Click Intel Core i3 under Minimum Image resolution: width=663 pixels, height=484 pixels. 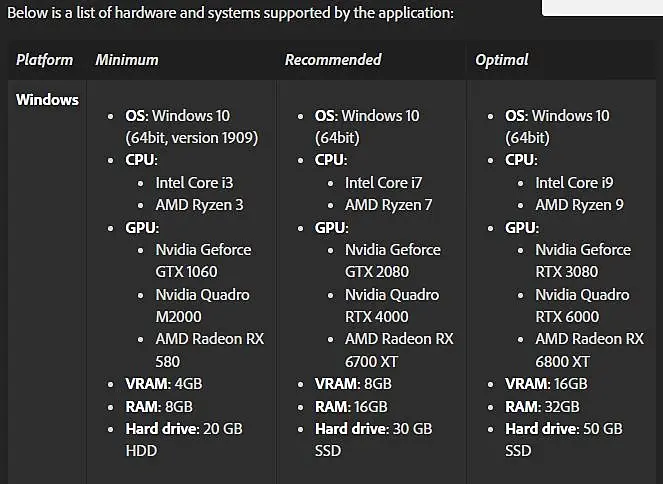(x=194, y=183)
